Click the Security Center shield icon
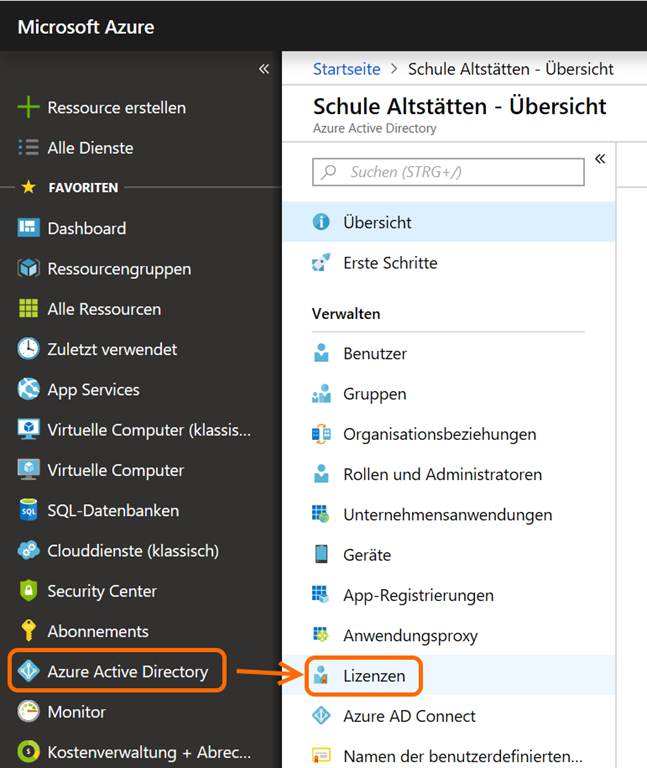The height and width of the screenshot is (768, 647). [x=28, y=591]
